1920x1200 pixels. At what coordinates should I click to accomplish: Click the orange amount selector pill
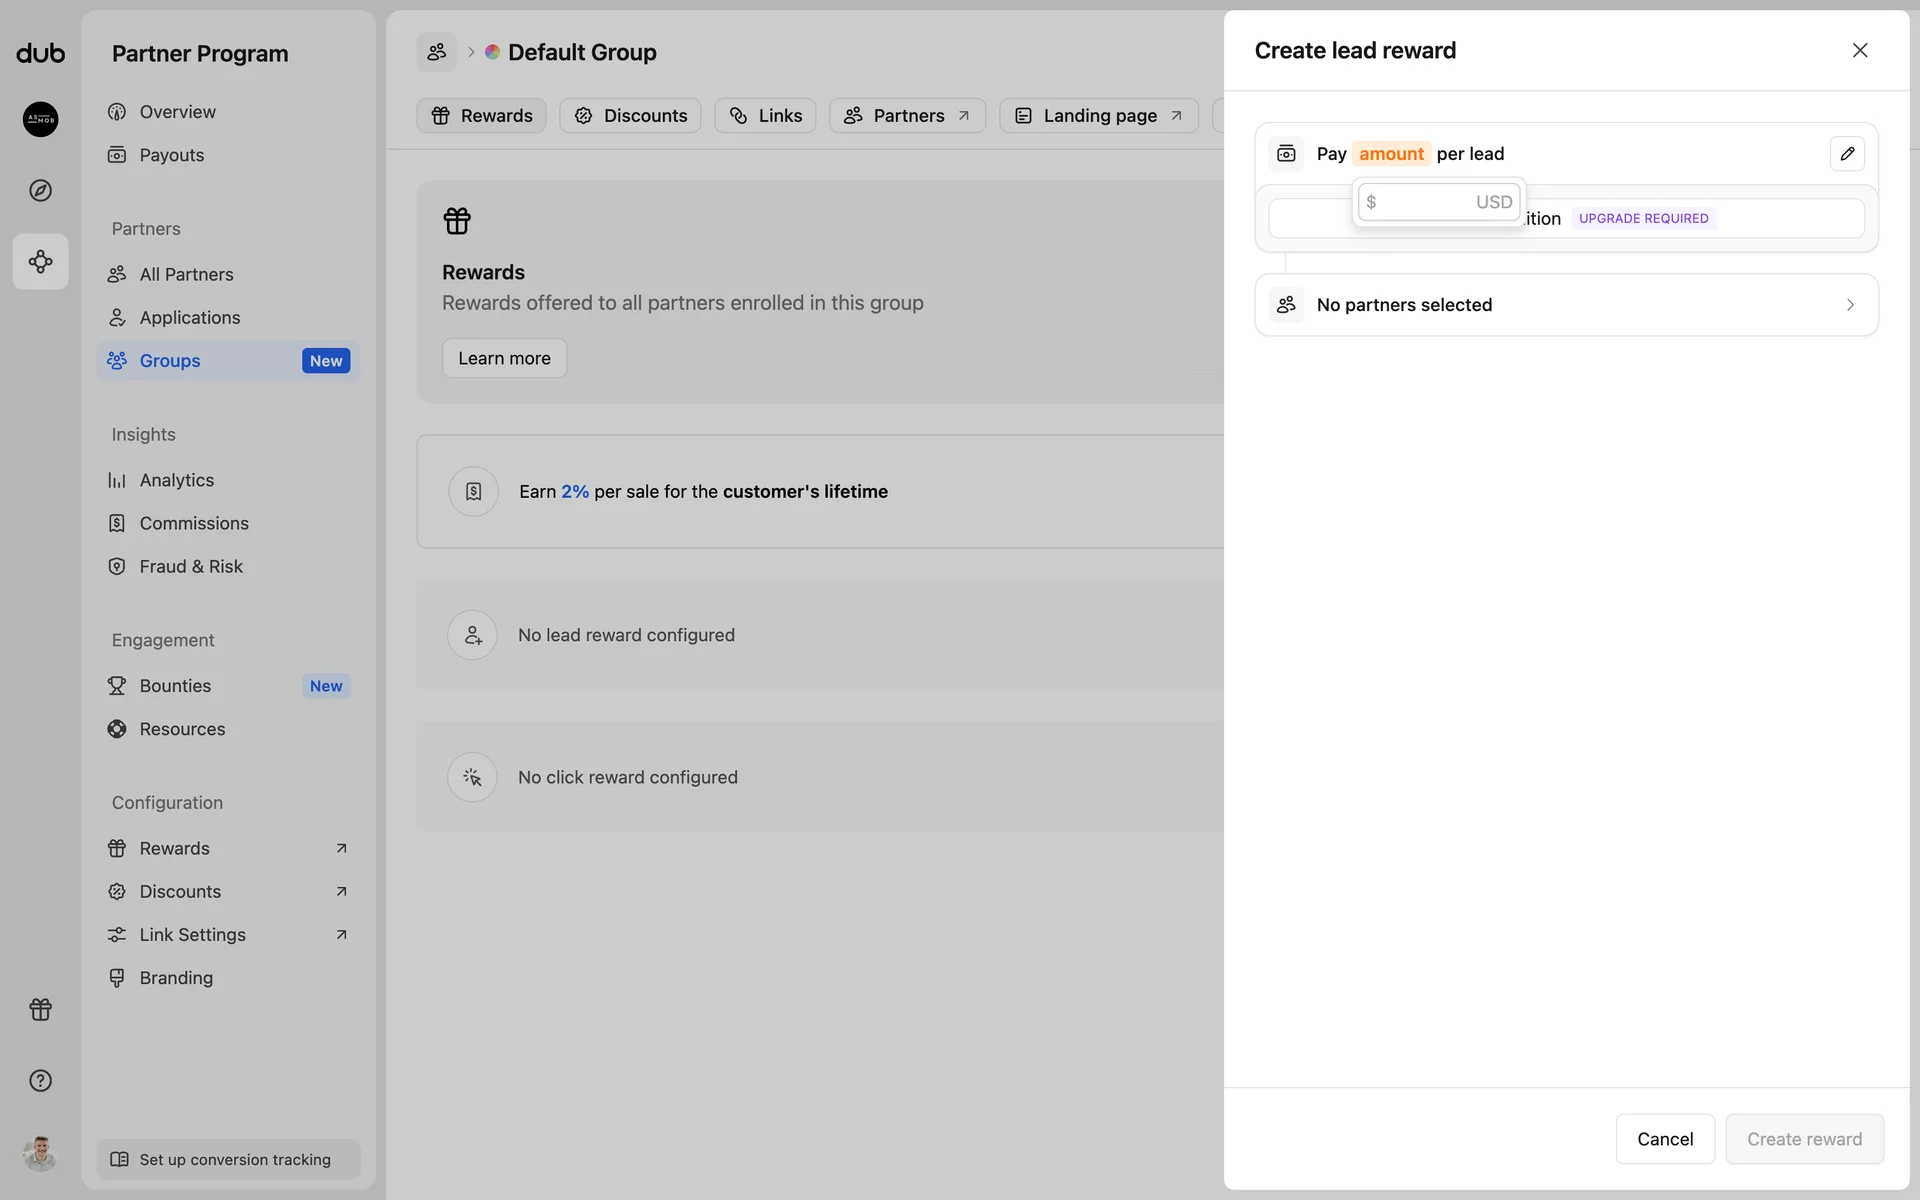pyautogui.click(x=1390, y=154)
